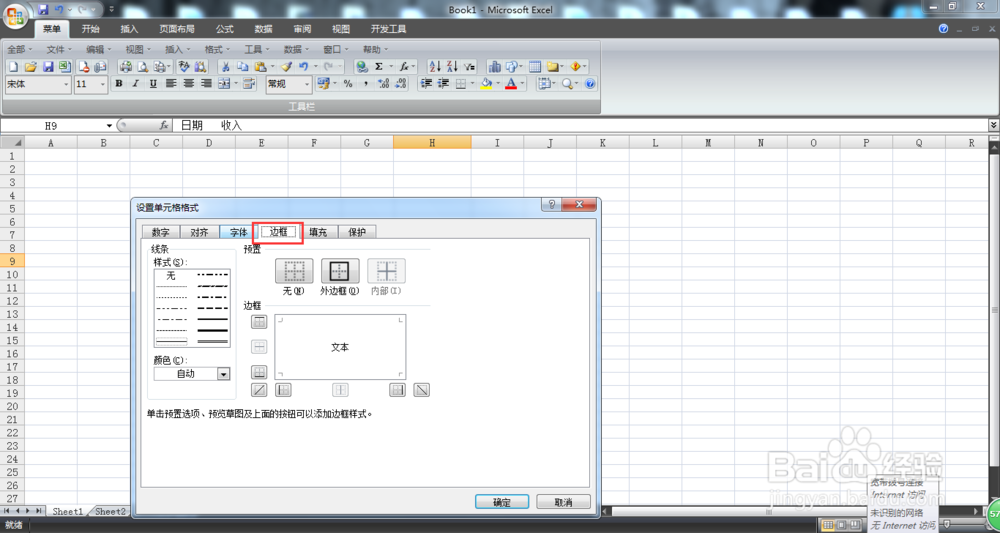
Task: Click the 确定 button
Action: (502, 502)
